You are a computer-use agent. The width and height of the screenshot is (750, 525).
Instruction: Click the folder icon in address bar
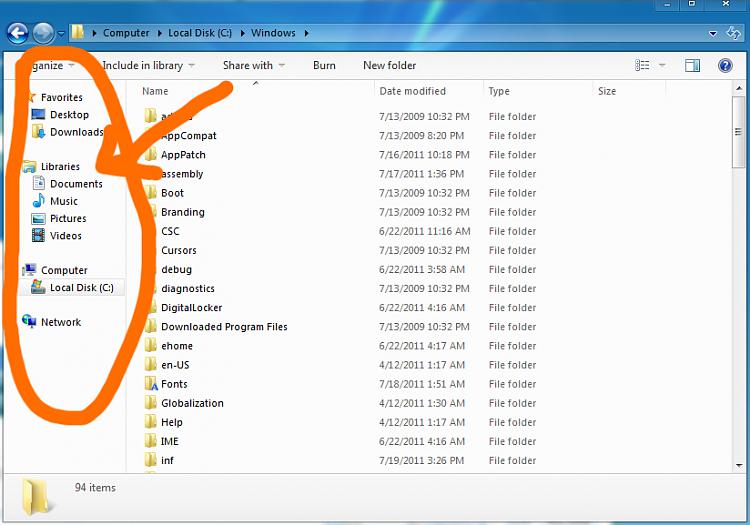click(78, 33)
